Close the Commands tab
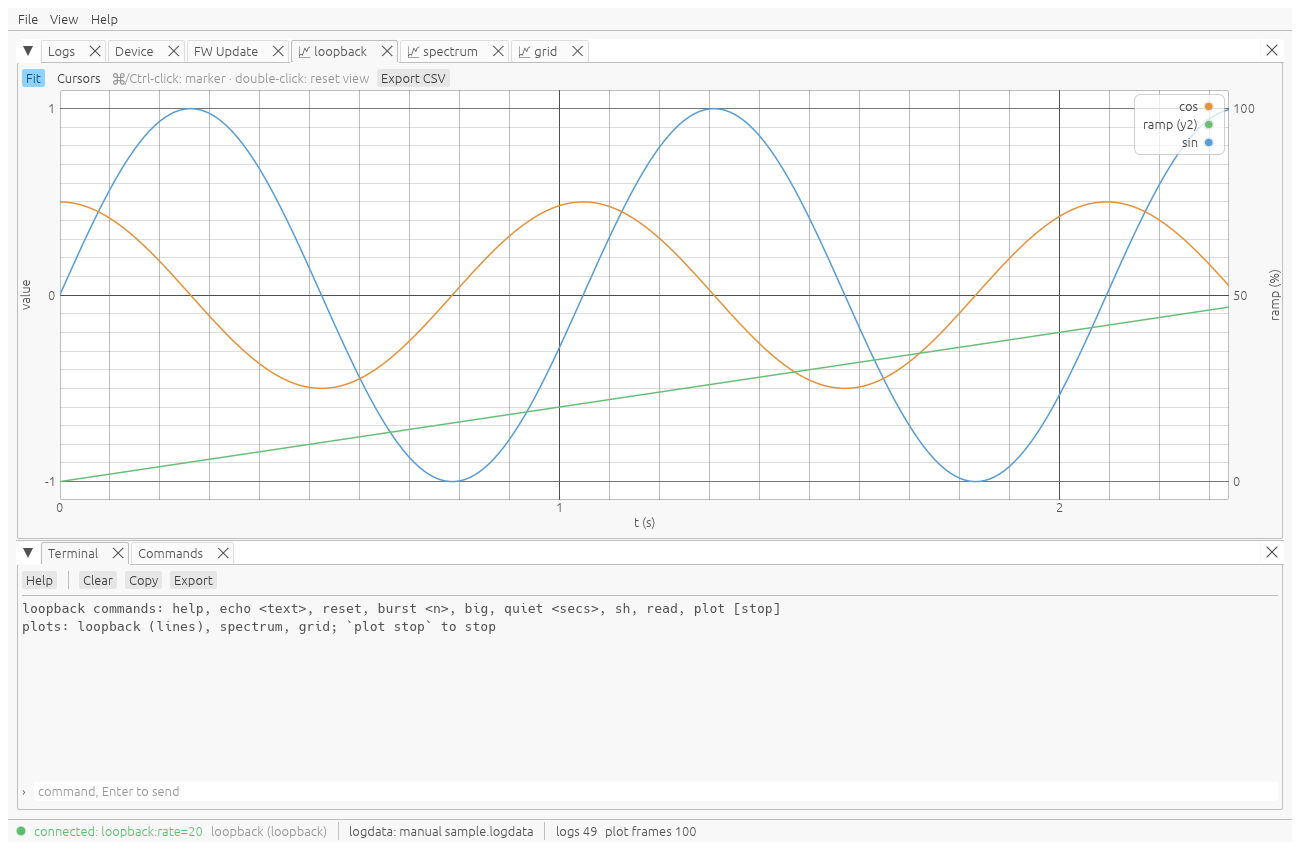Viewport: 1300px width, 850px height. click(223, 553)
